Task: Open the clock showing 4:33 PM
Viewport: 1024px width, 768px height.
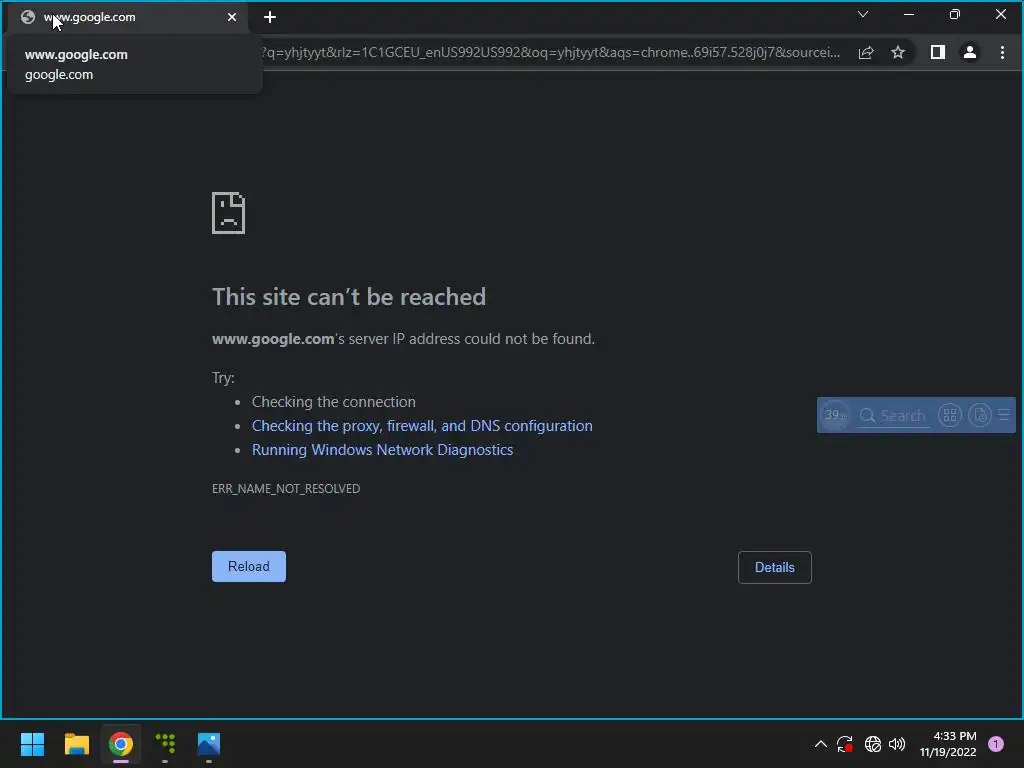Action: tap(948, 744)
